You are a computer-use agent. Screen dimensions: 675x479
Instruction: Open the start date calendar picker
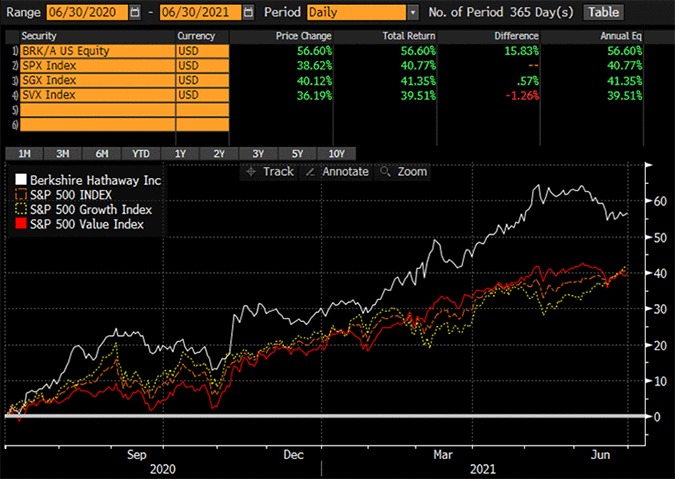[135, 12]
